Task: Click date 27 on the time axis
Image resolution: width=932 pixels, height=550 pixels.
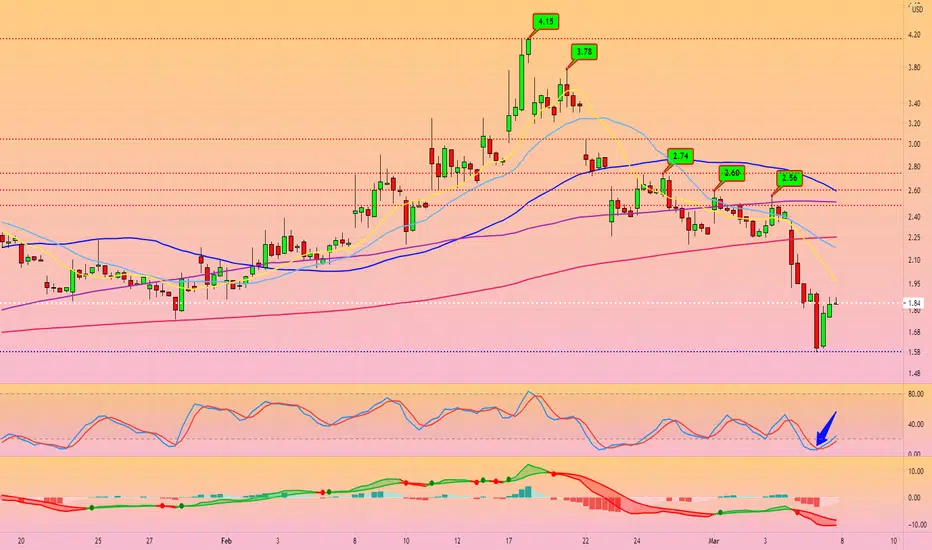Action: pos(149,542)
